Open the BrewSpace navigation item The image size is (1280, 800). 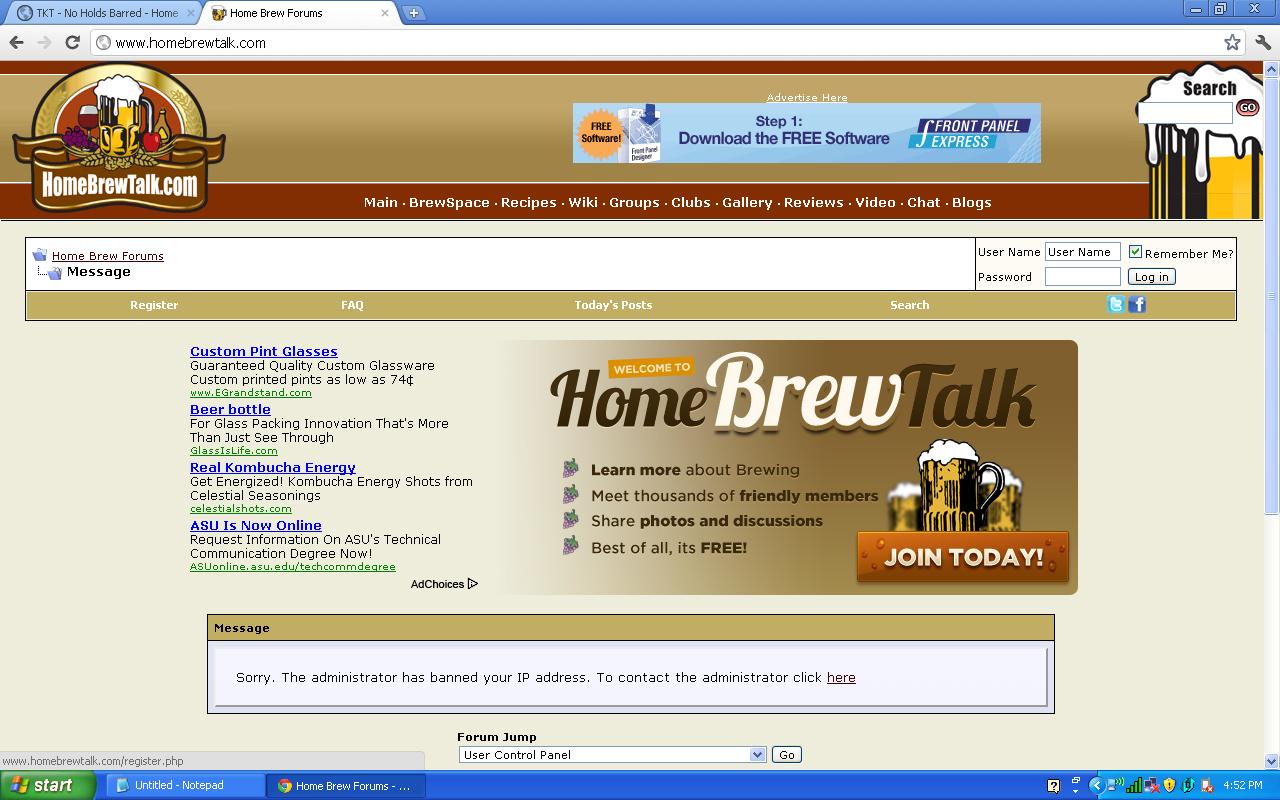click(x=449, y=202)
